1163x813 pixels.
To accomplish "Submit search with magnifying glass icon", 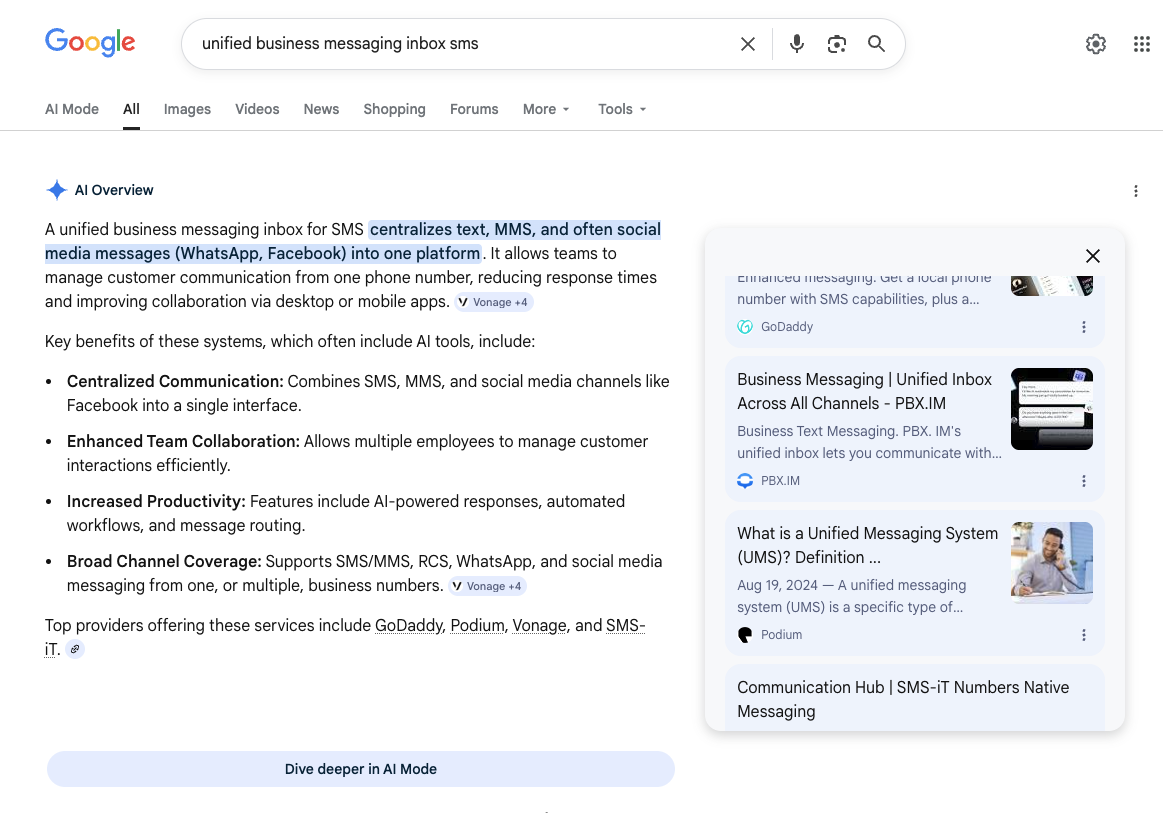I will [x=877, y=44].
